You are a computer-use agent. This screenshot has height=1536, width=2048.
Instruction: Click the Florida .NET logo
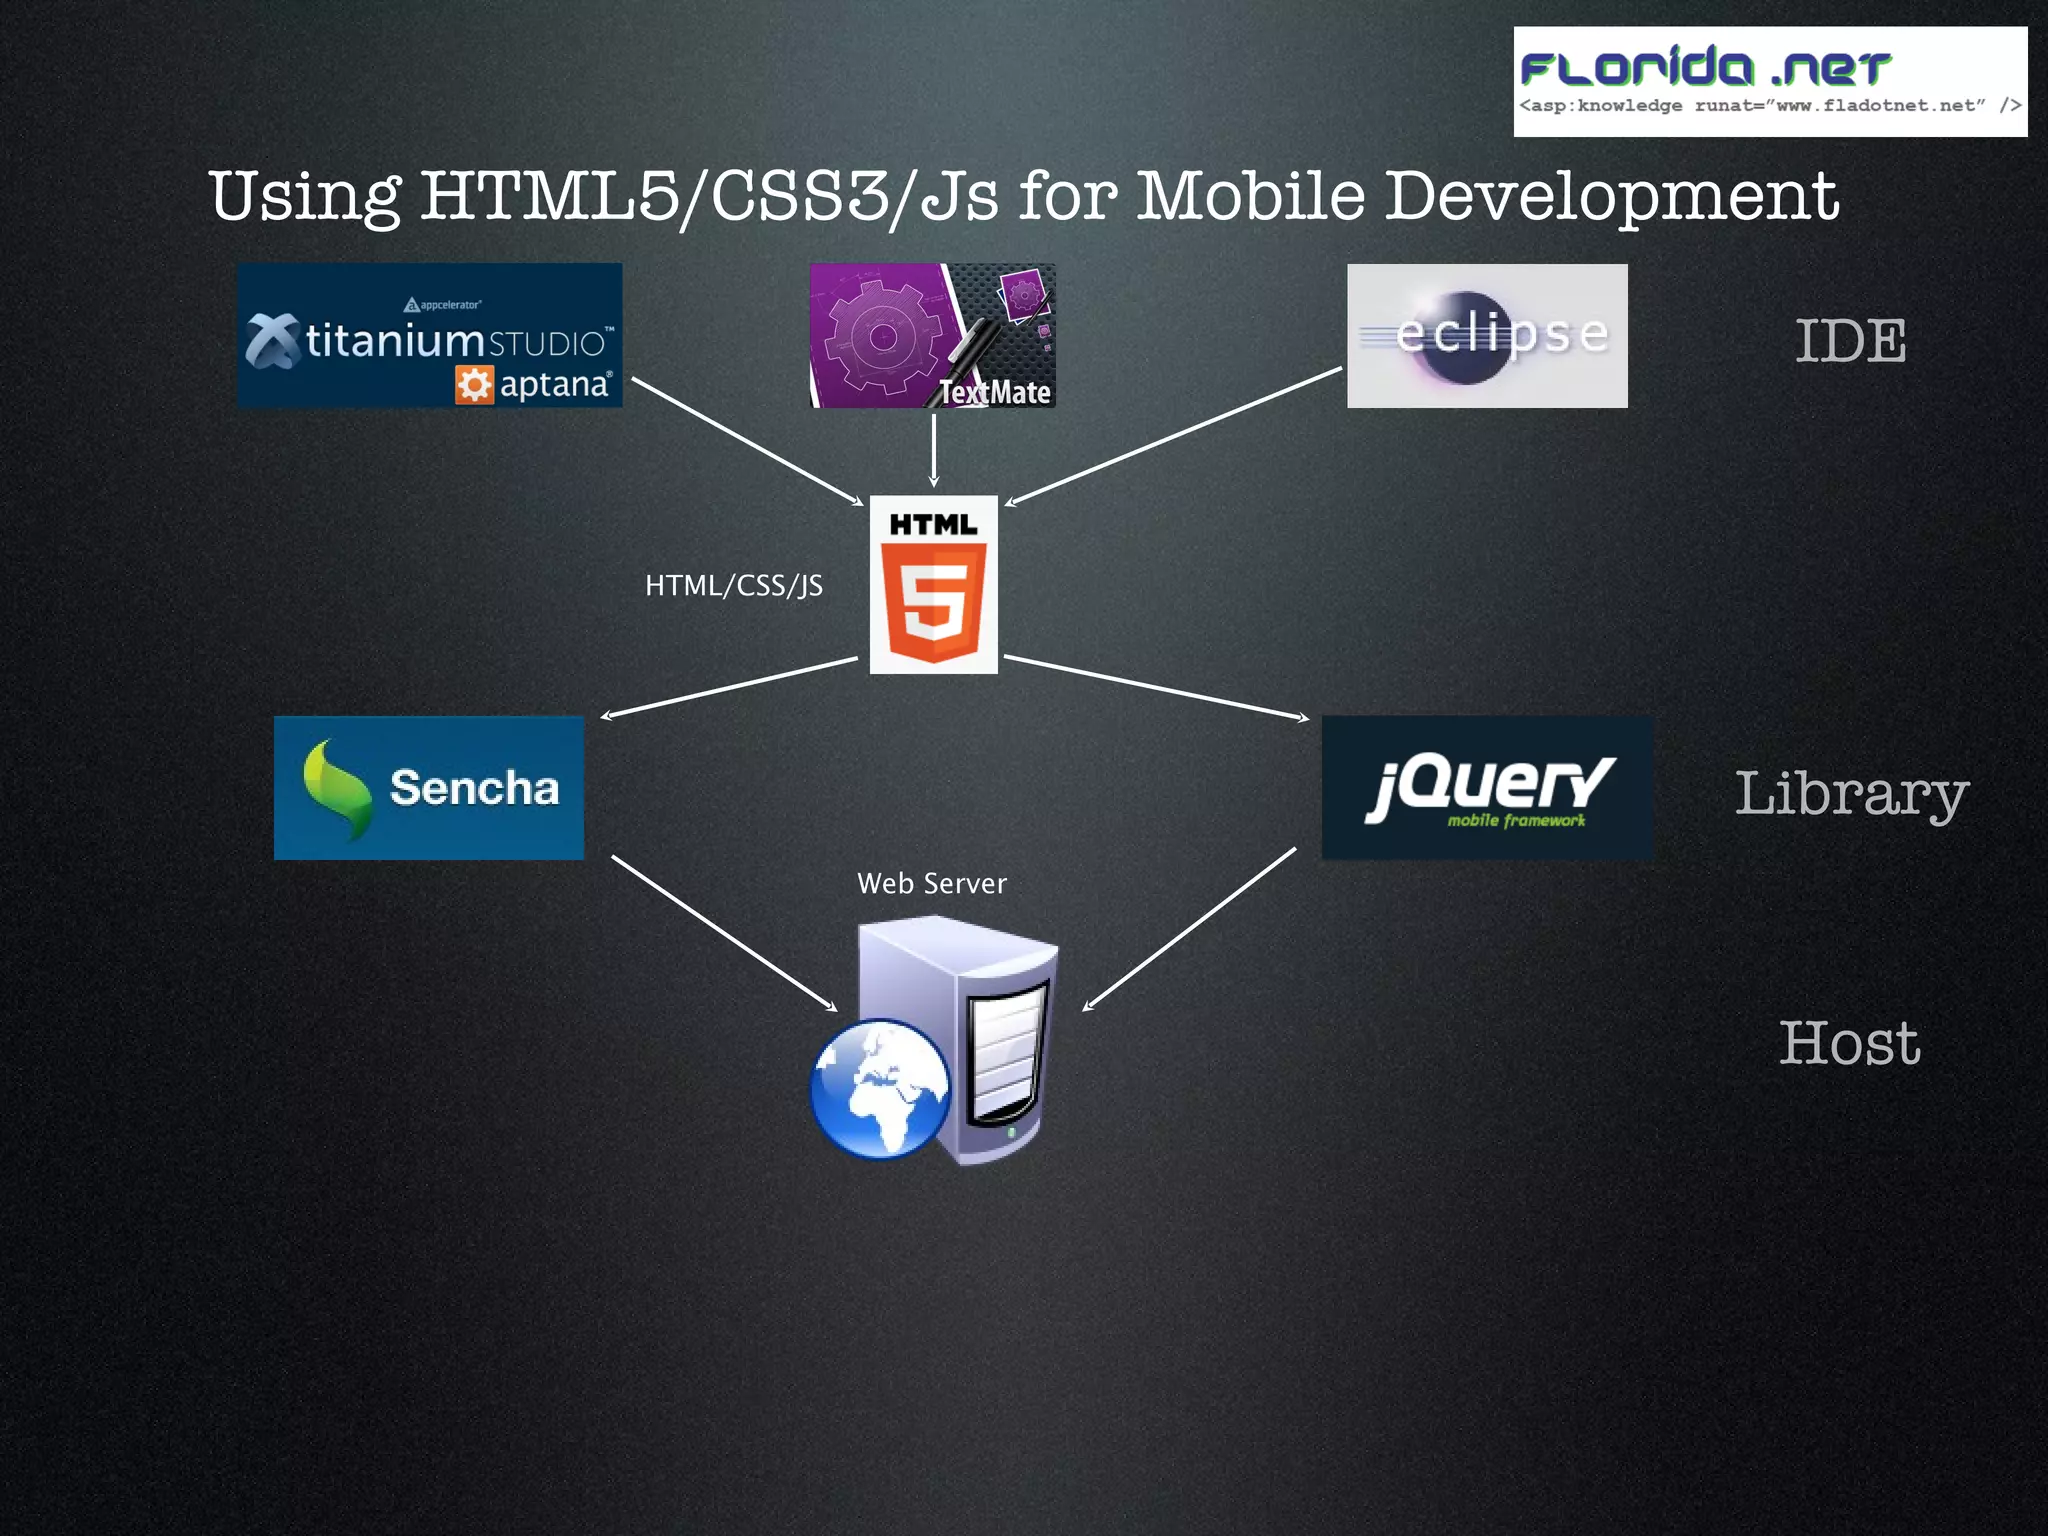[x=1770, y=82]
